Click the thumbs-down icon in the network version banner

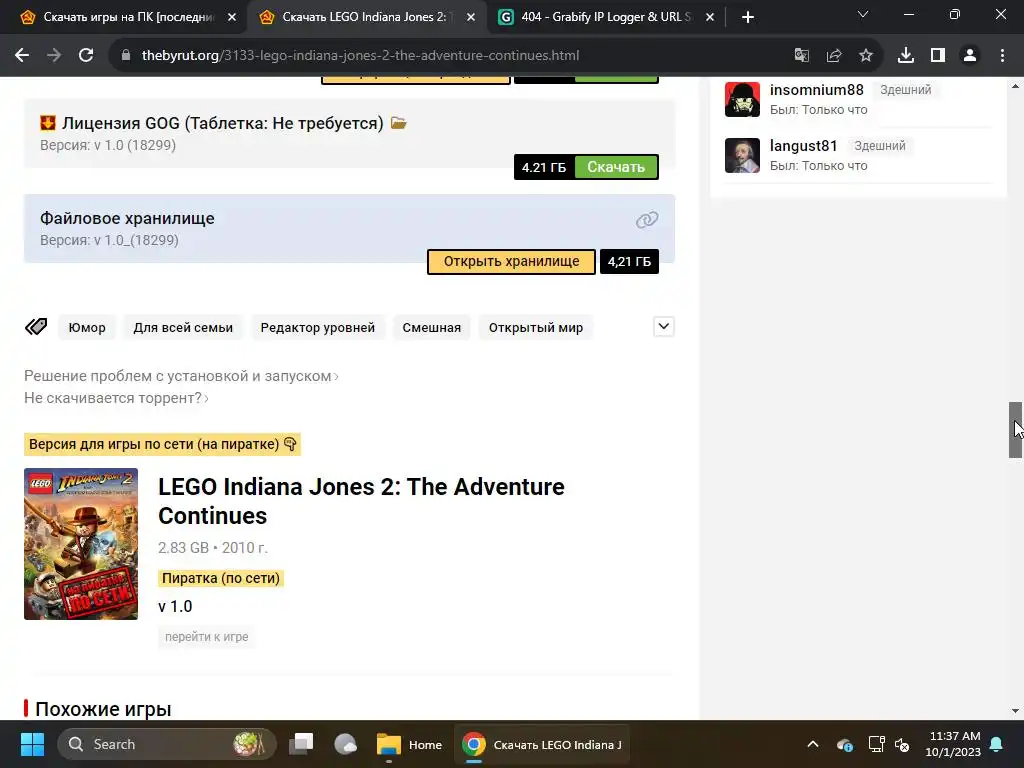[x=291, y=444]
